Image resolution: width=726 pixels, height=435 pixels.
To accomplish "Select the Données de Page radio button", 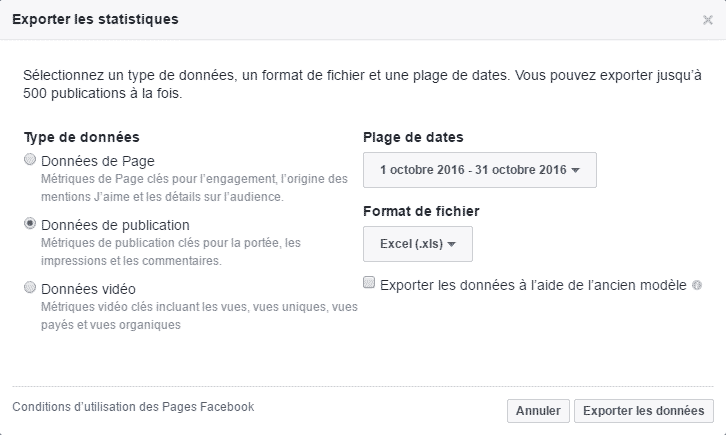I will tap(31, 160).
